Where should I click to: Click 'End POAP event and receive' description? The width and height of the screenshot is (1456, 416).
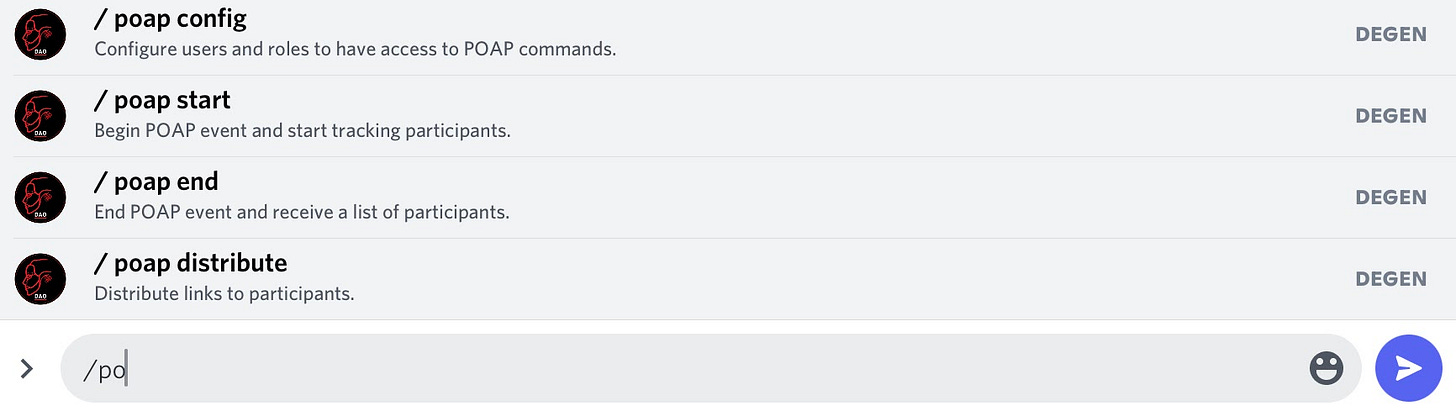click(301, 212)
